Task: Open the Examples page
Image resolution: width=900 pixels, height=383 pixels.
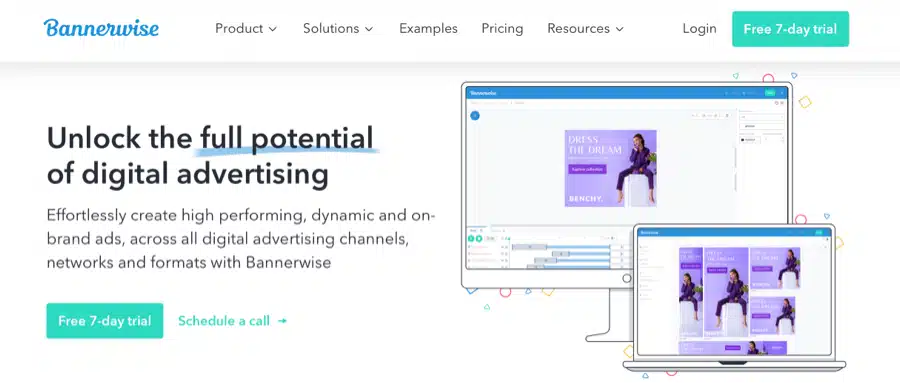Action: pyautogui.click(x=428, y=29)
